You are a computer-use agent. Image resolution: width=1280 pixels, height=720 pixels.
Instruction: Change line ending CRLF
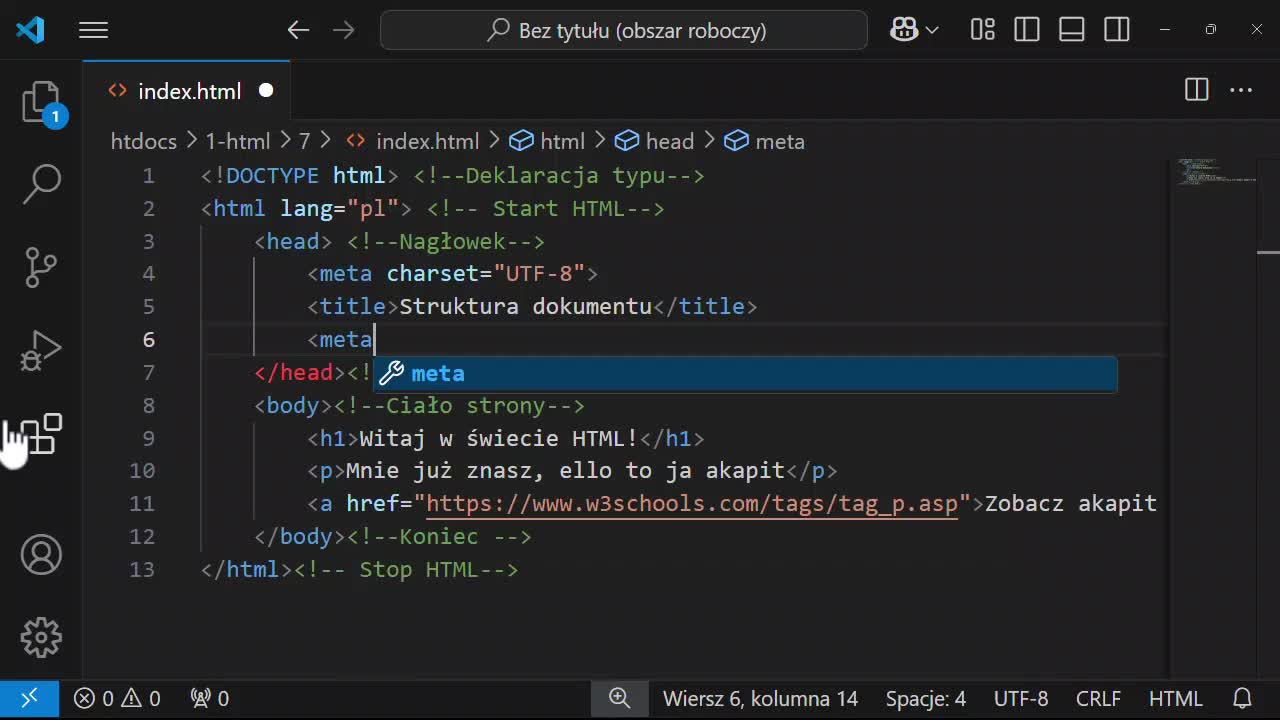[1098, 699]
